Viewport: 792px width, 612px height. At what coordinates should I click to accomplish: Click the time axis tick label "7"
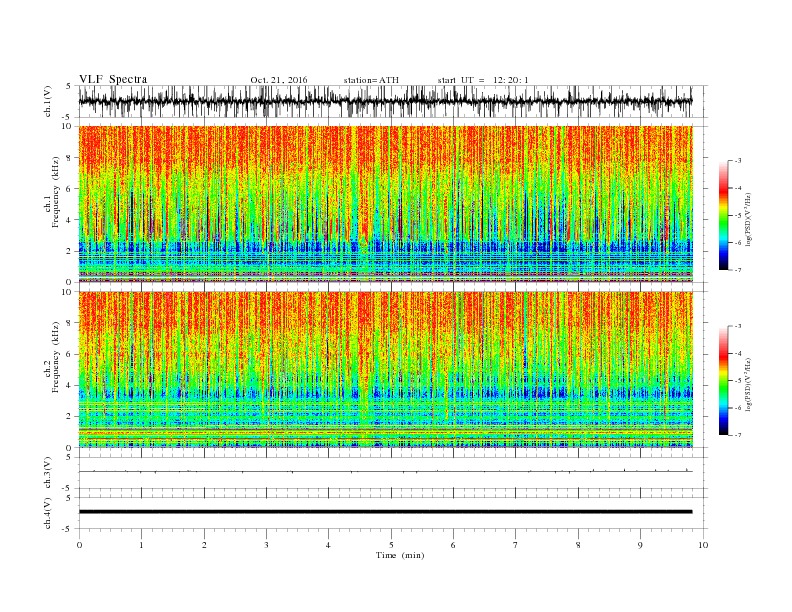point(516,545)
